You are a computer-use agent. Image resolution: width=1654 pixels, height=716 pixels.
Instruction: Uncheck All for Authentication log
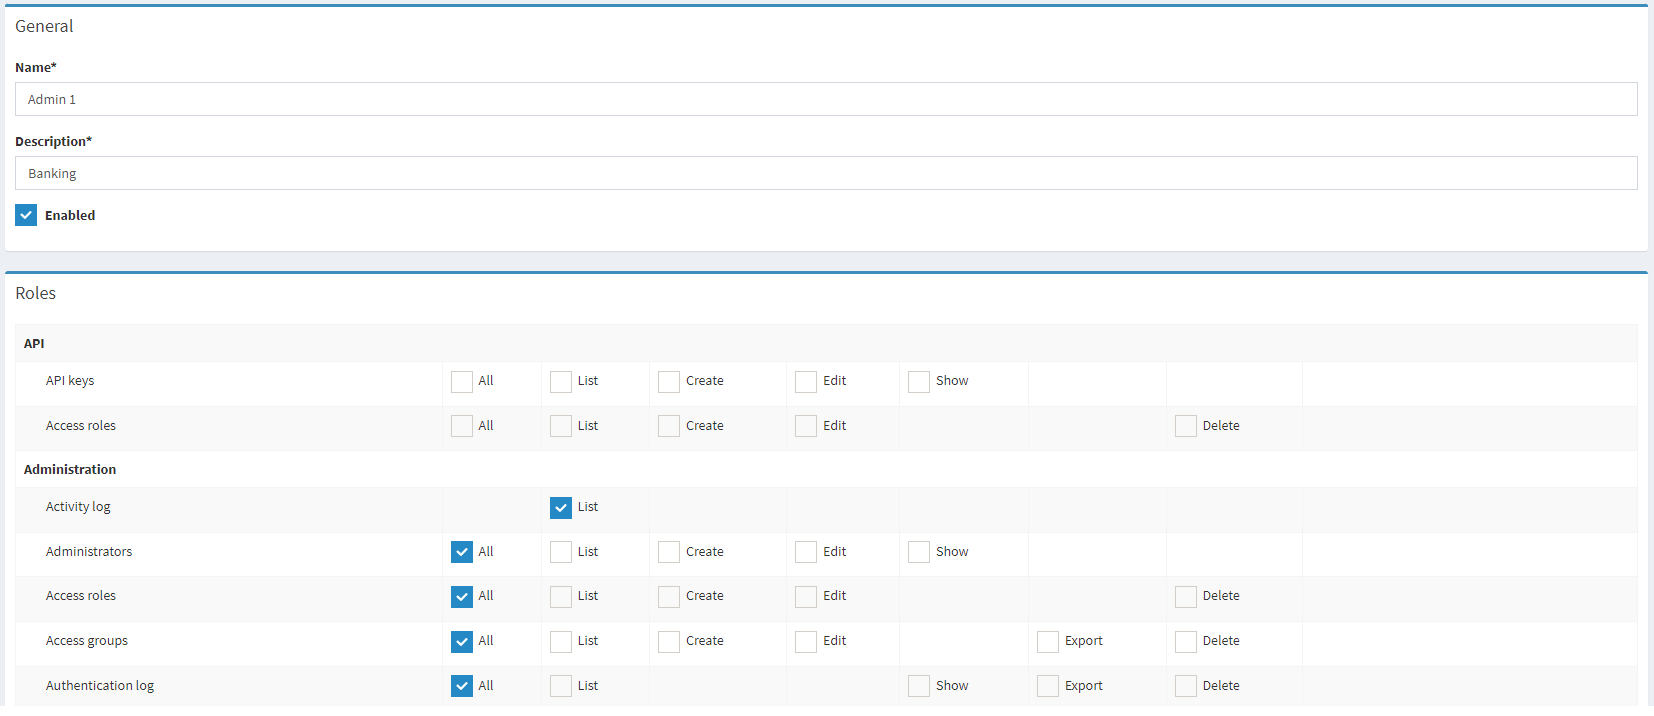462,686
